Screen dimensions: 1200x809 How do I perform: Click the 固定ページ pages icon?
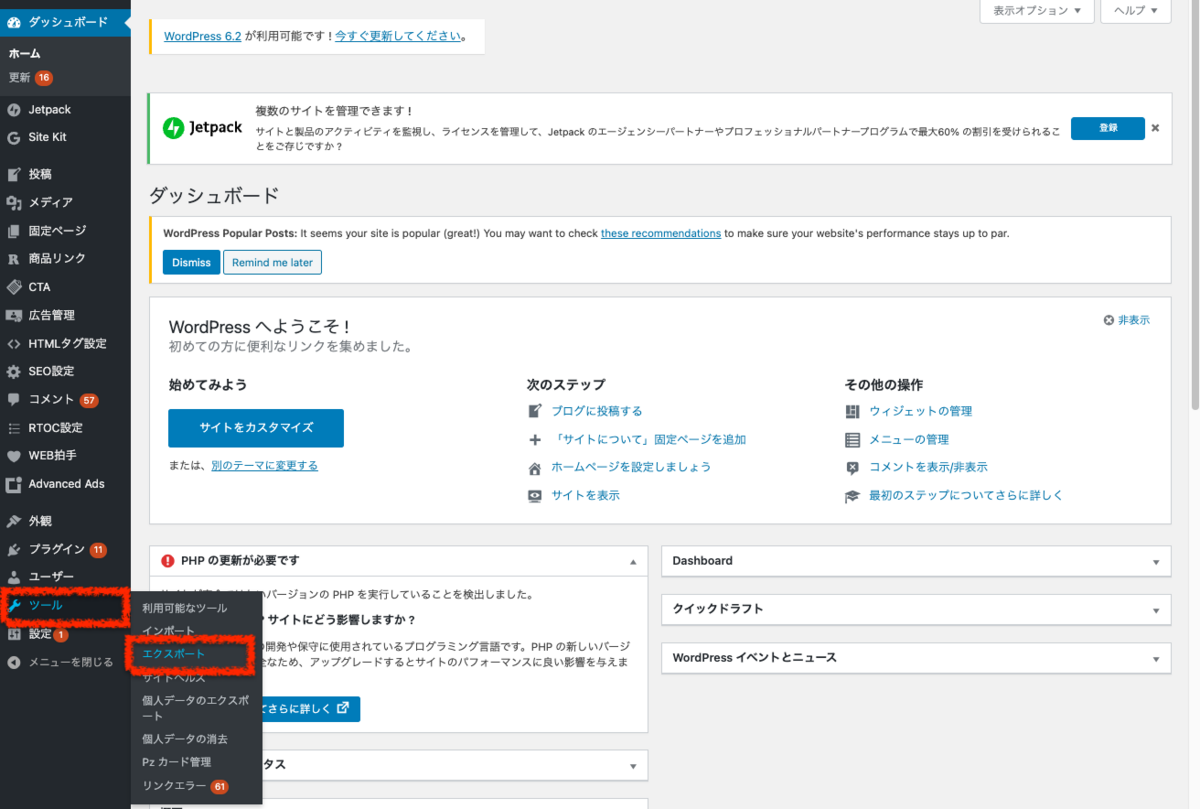pyautogui.click(x=14, y=231)
